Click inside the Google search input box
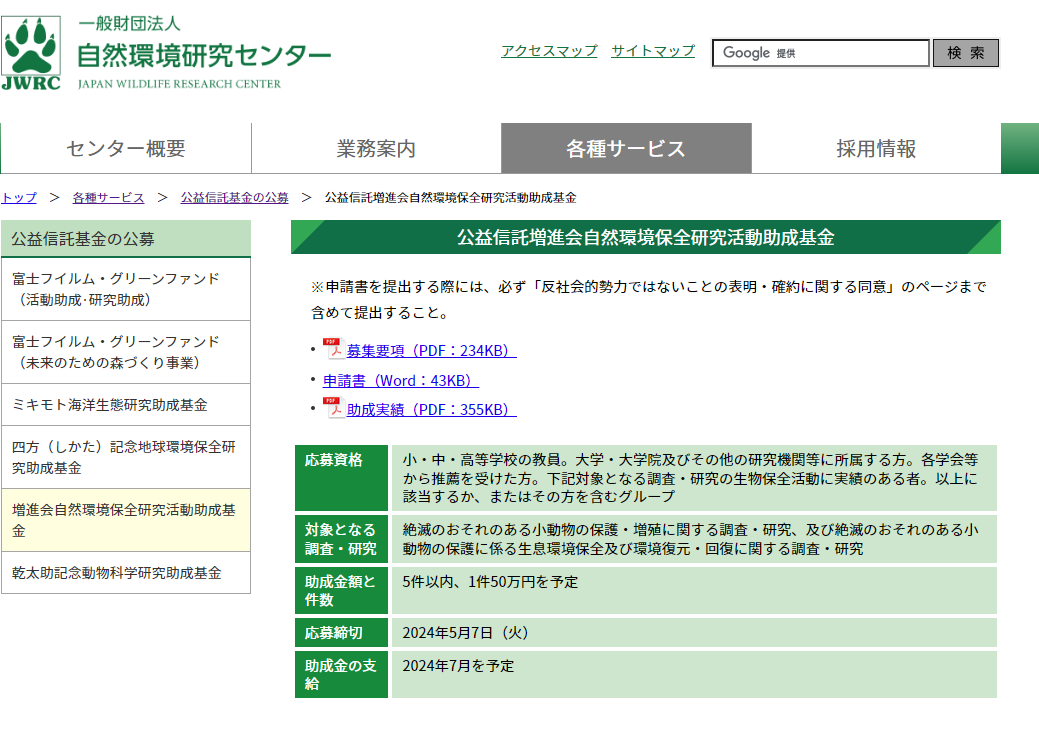 click(820, 53)
